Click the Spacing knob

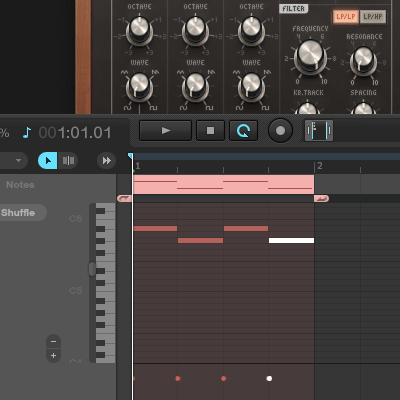363,108
